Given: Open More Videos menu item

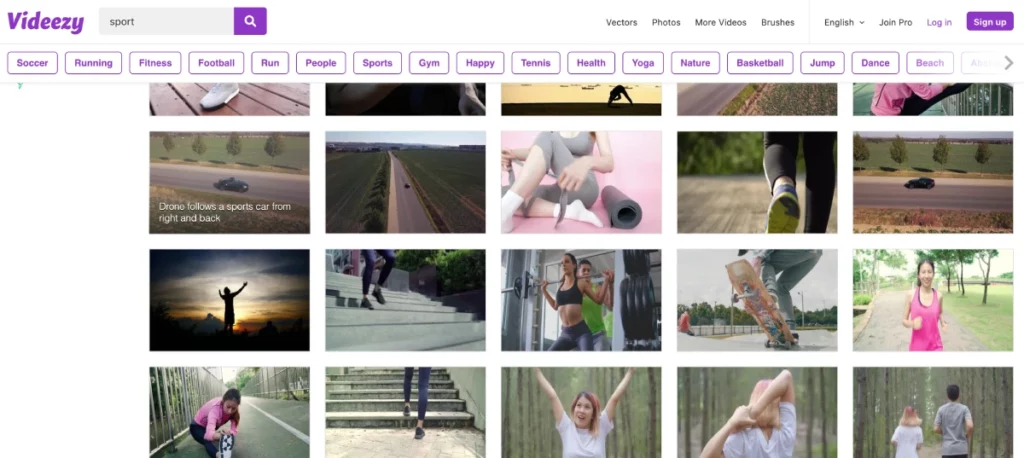Looking at the screenshot, I should (x=720, y=22).
